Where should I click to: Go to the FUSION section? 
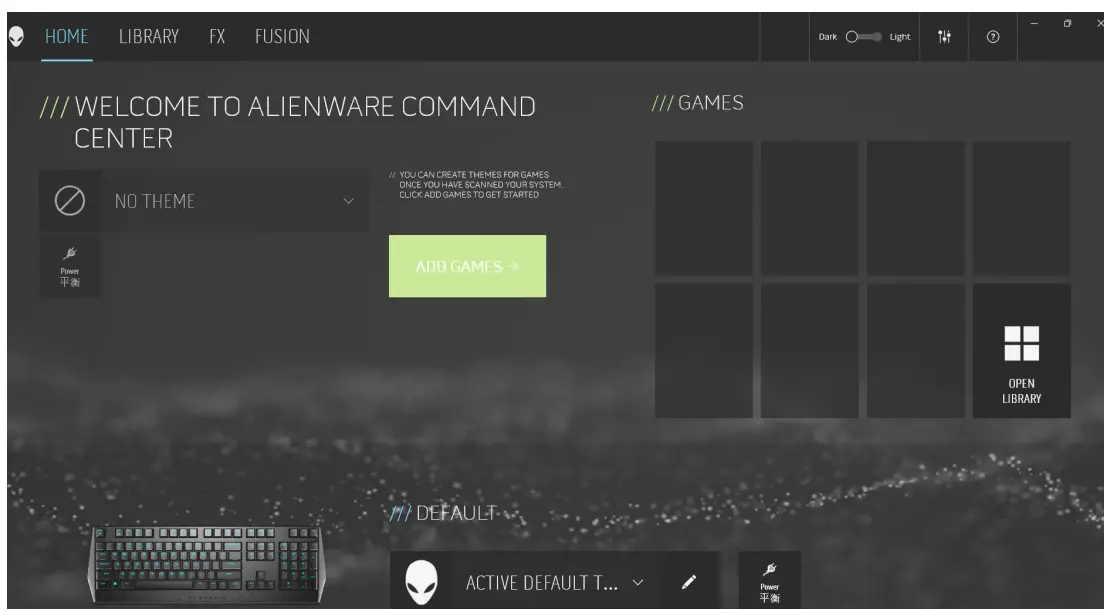coord(283,36)
